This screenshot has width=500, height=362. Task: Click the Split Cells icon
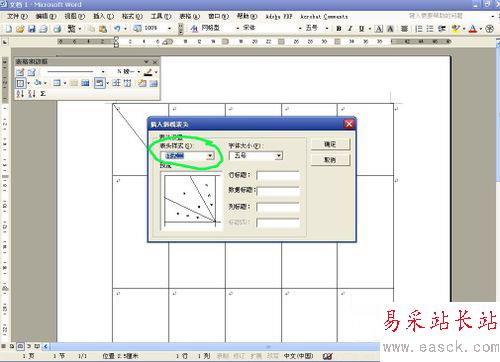[85, 83]
